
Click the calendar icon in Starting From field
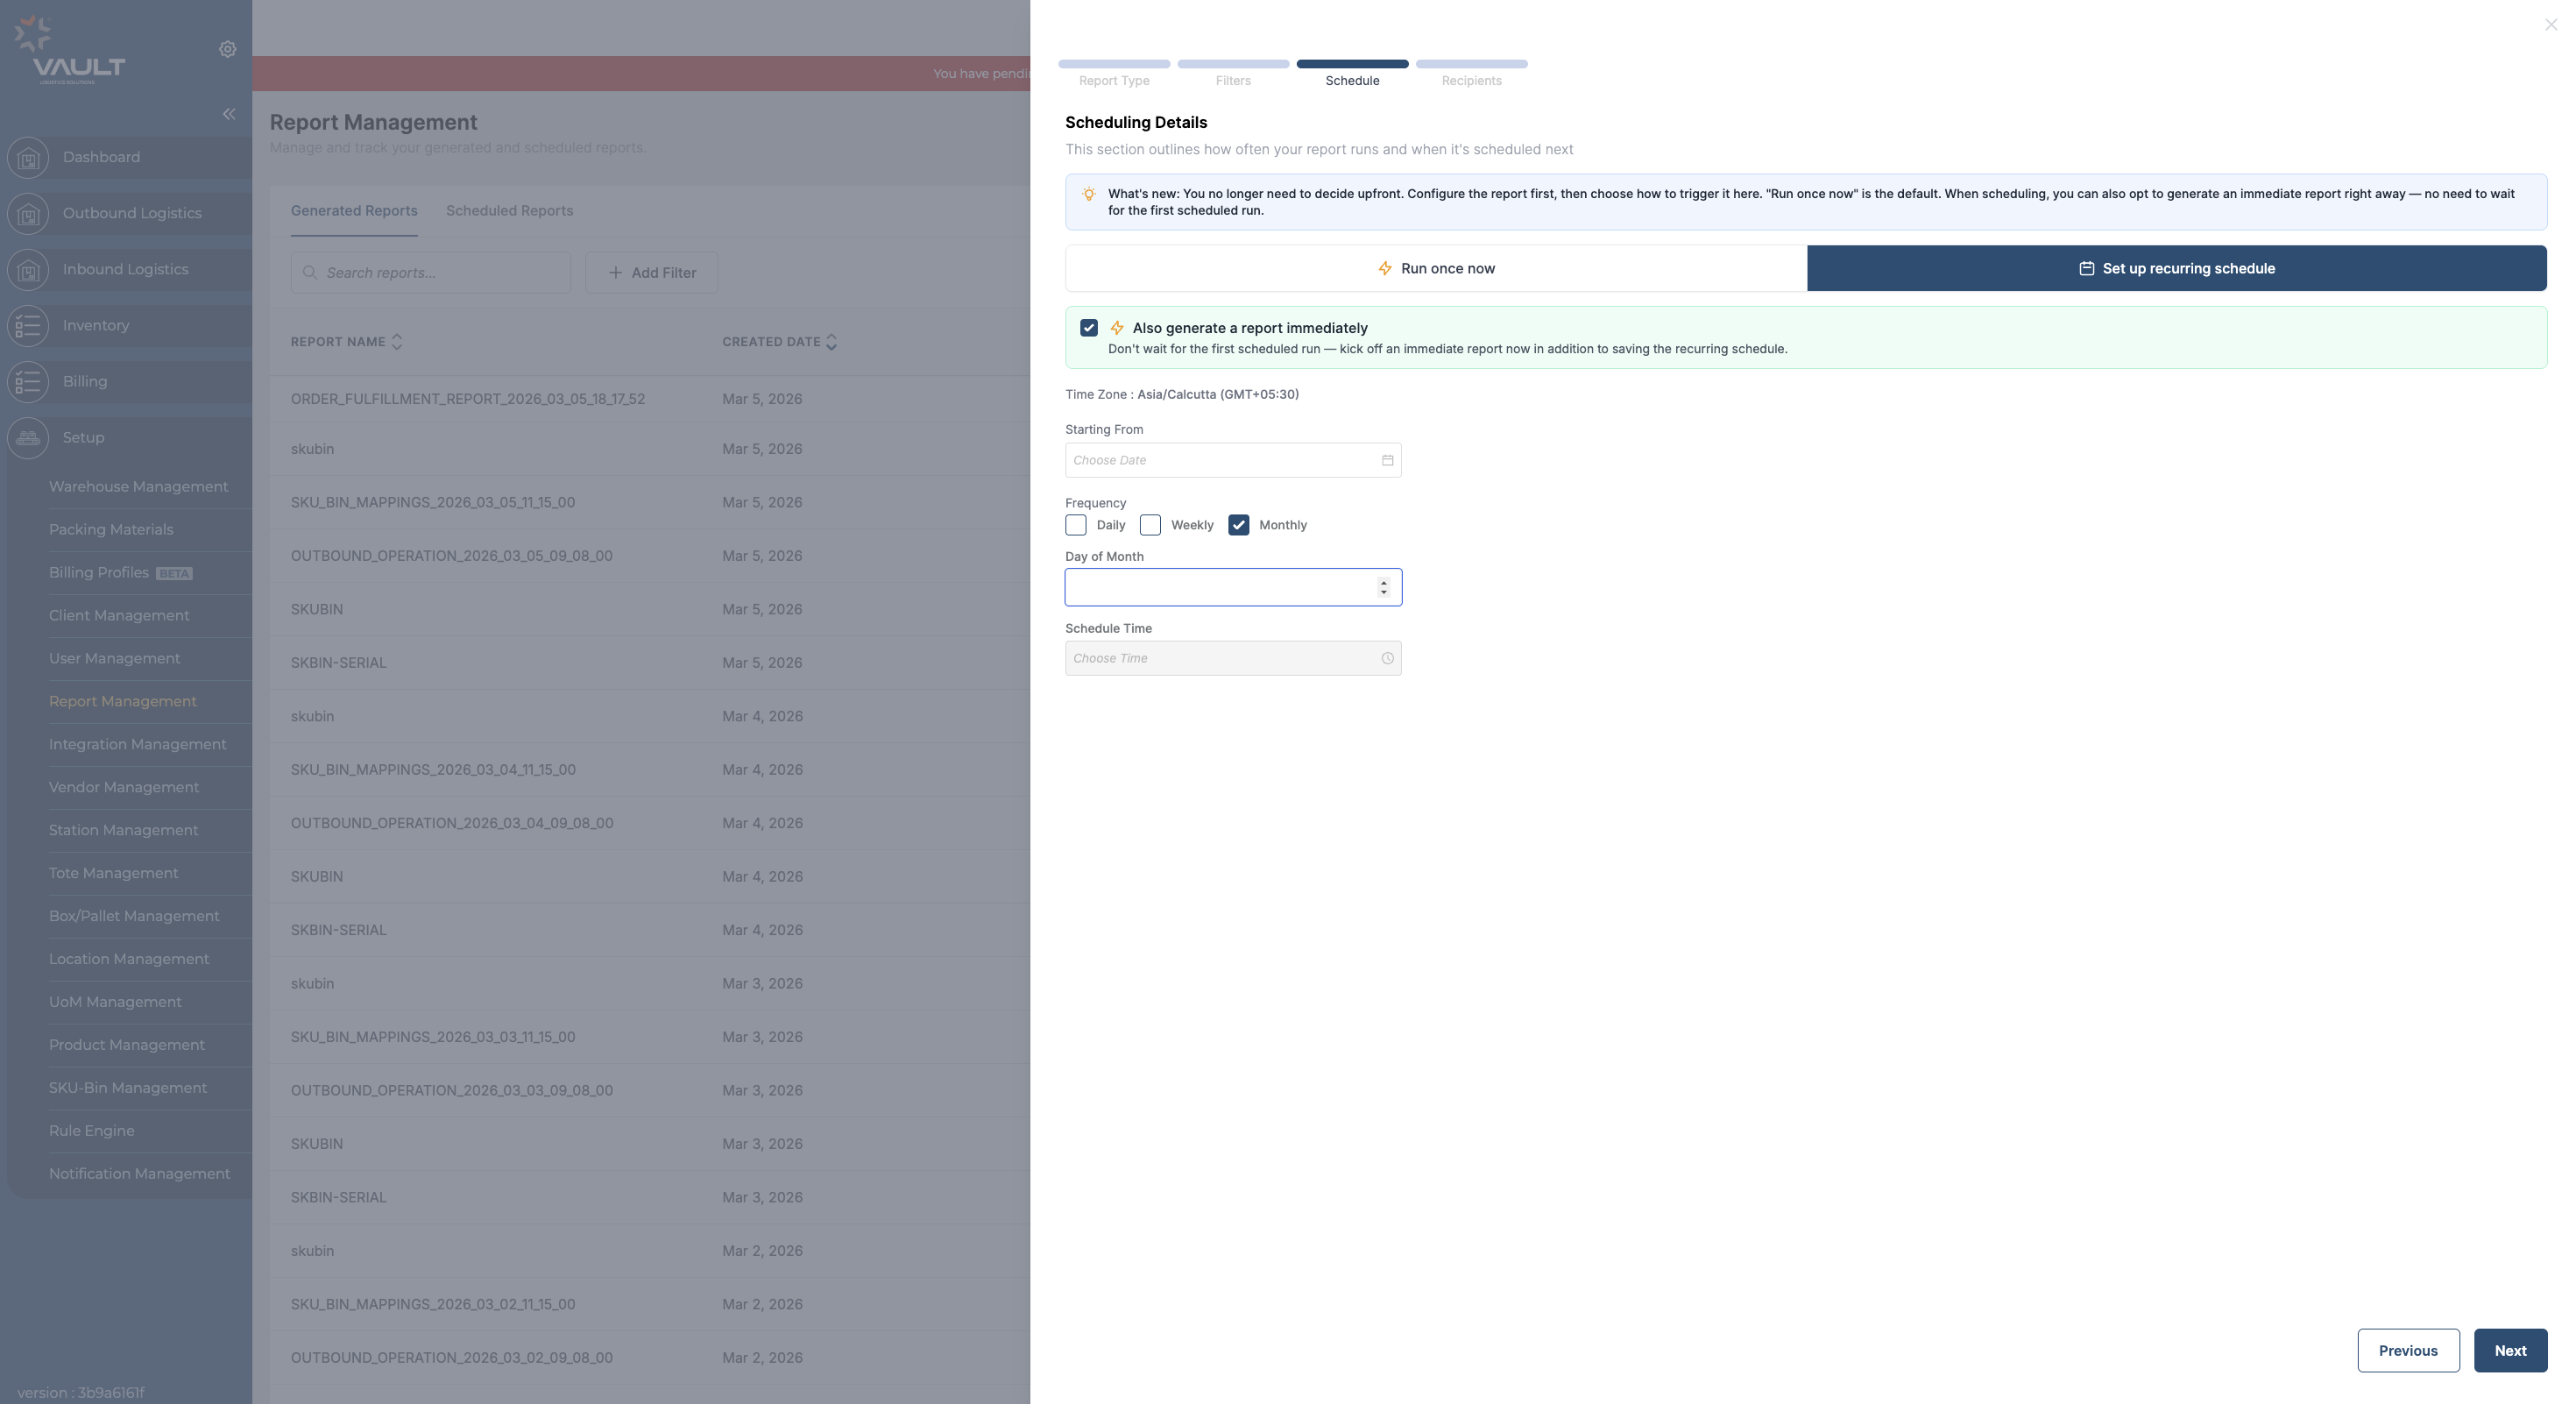[x=1387, y=460]
